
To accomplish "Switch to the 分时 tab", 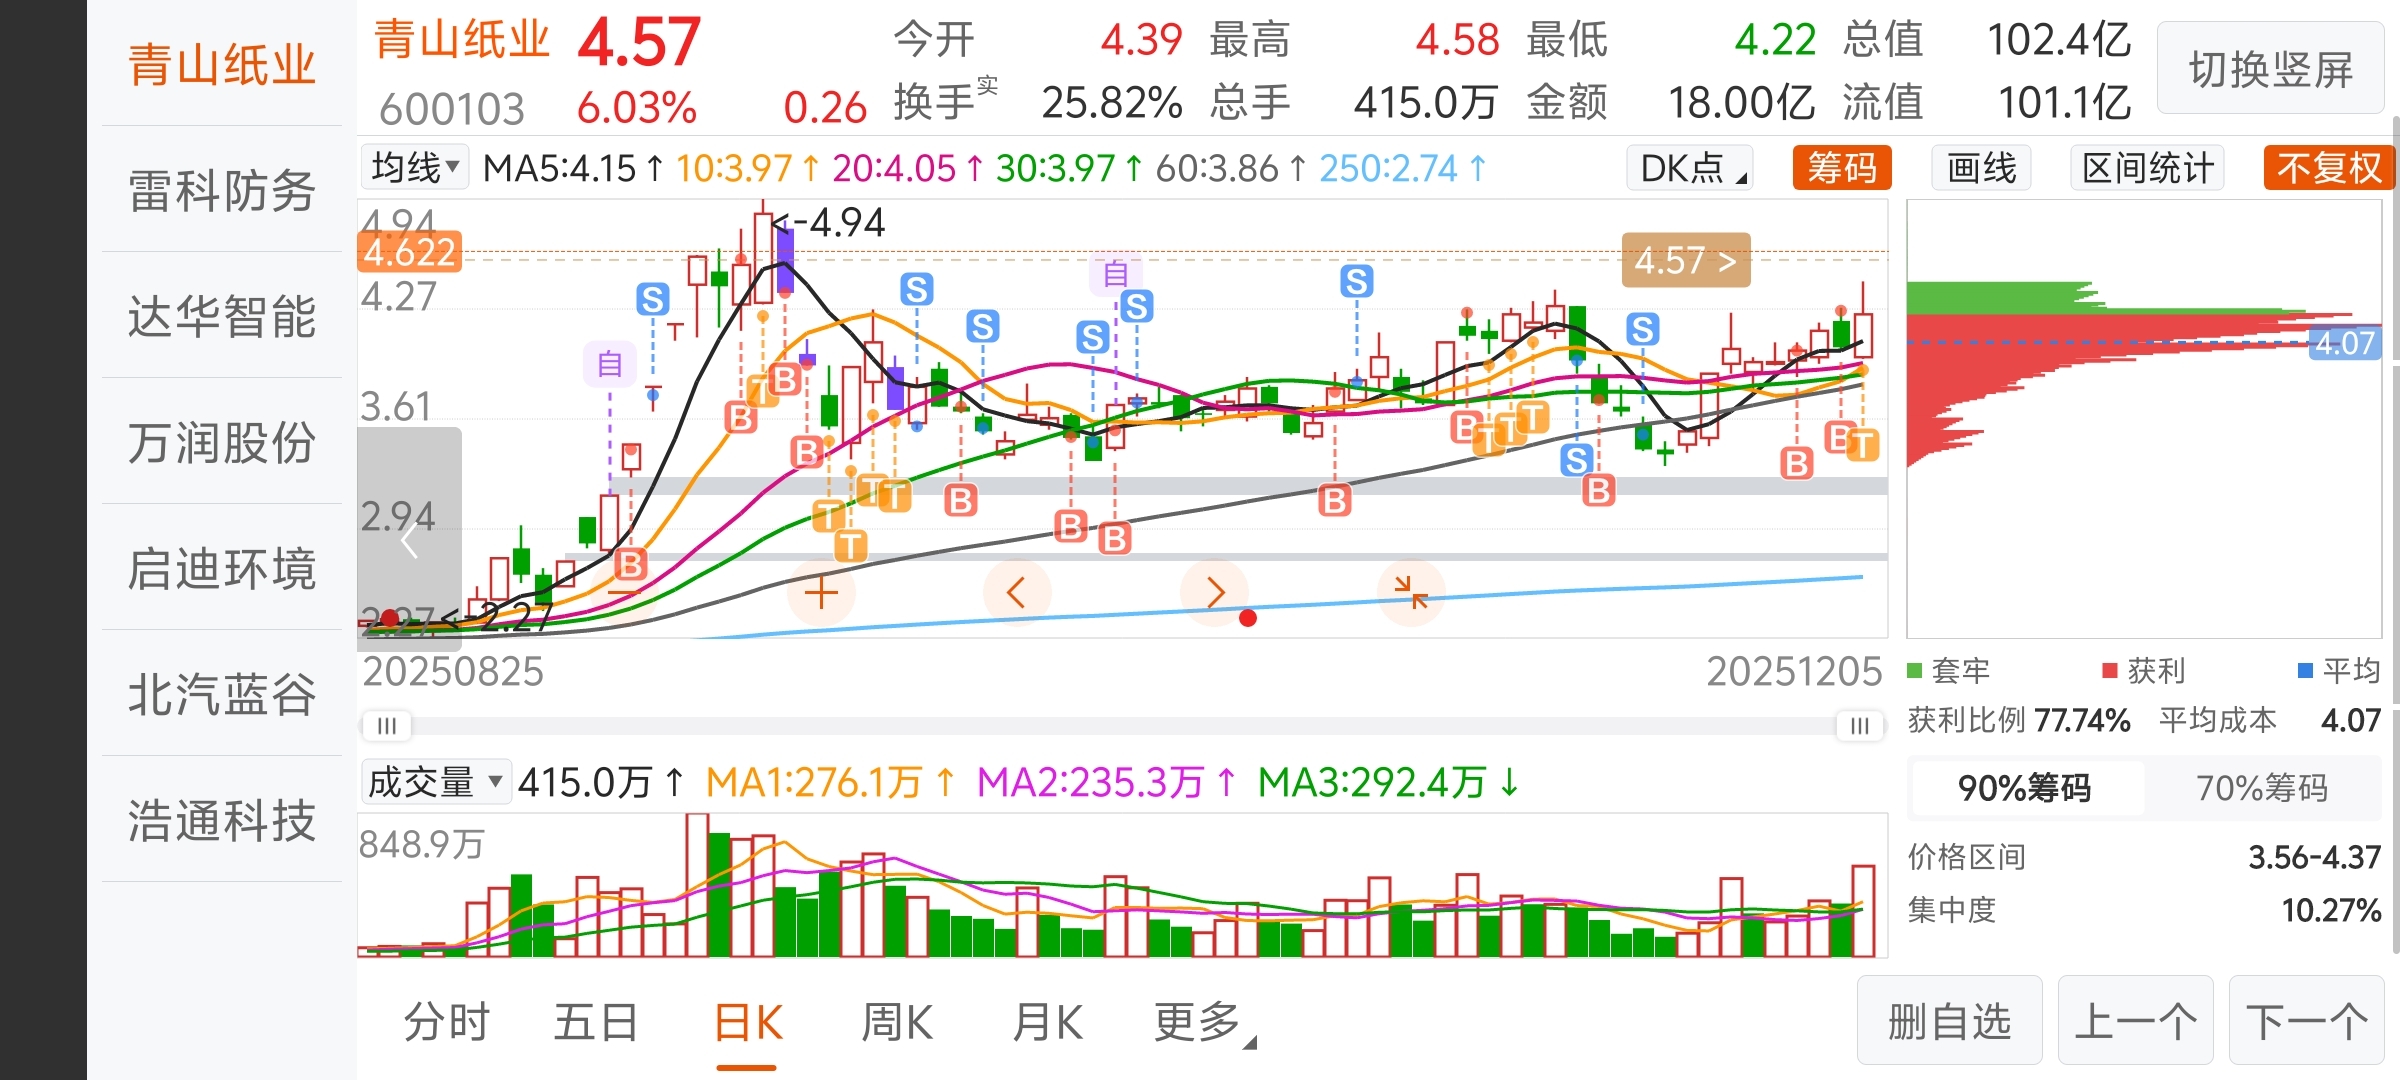I will (446, 1023).
